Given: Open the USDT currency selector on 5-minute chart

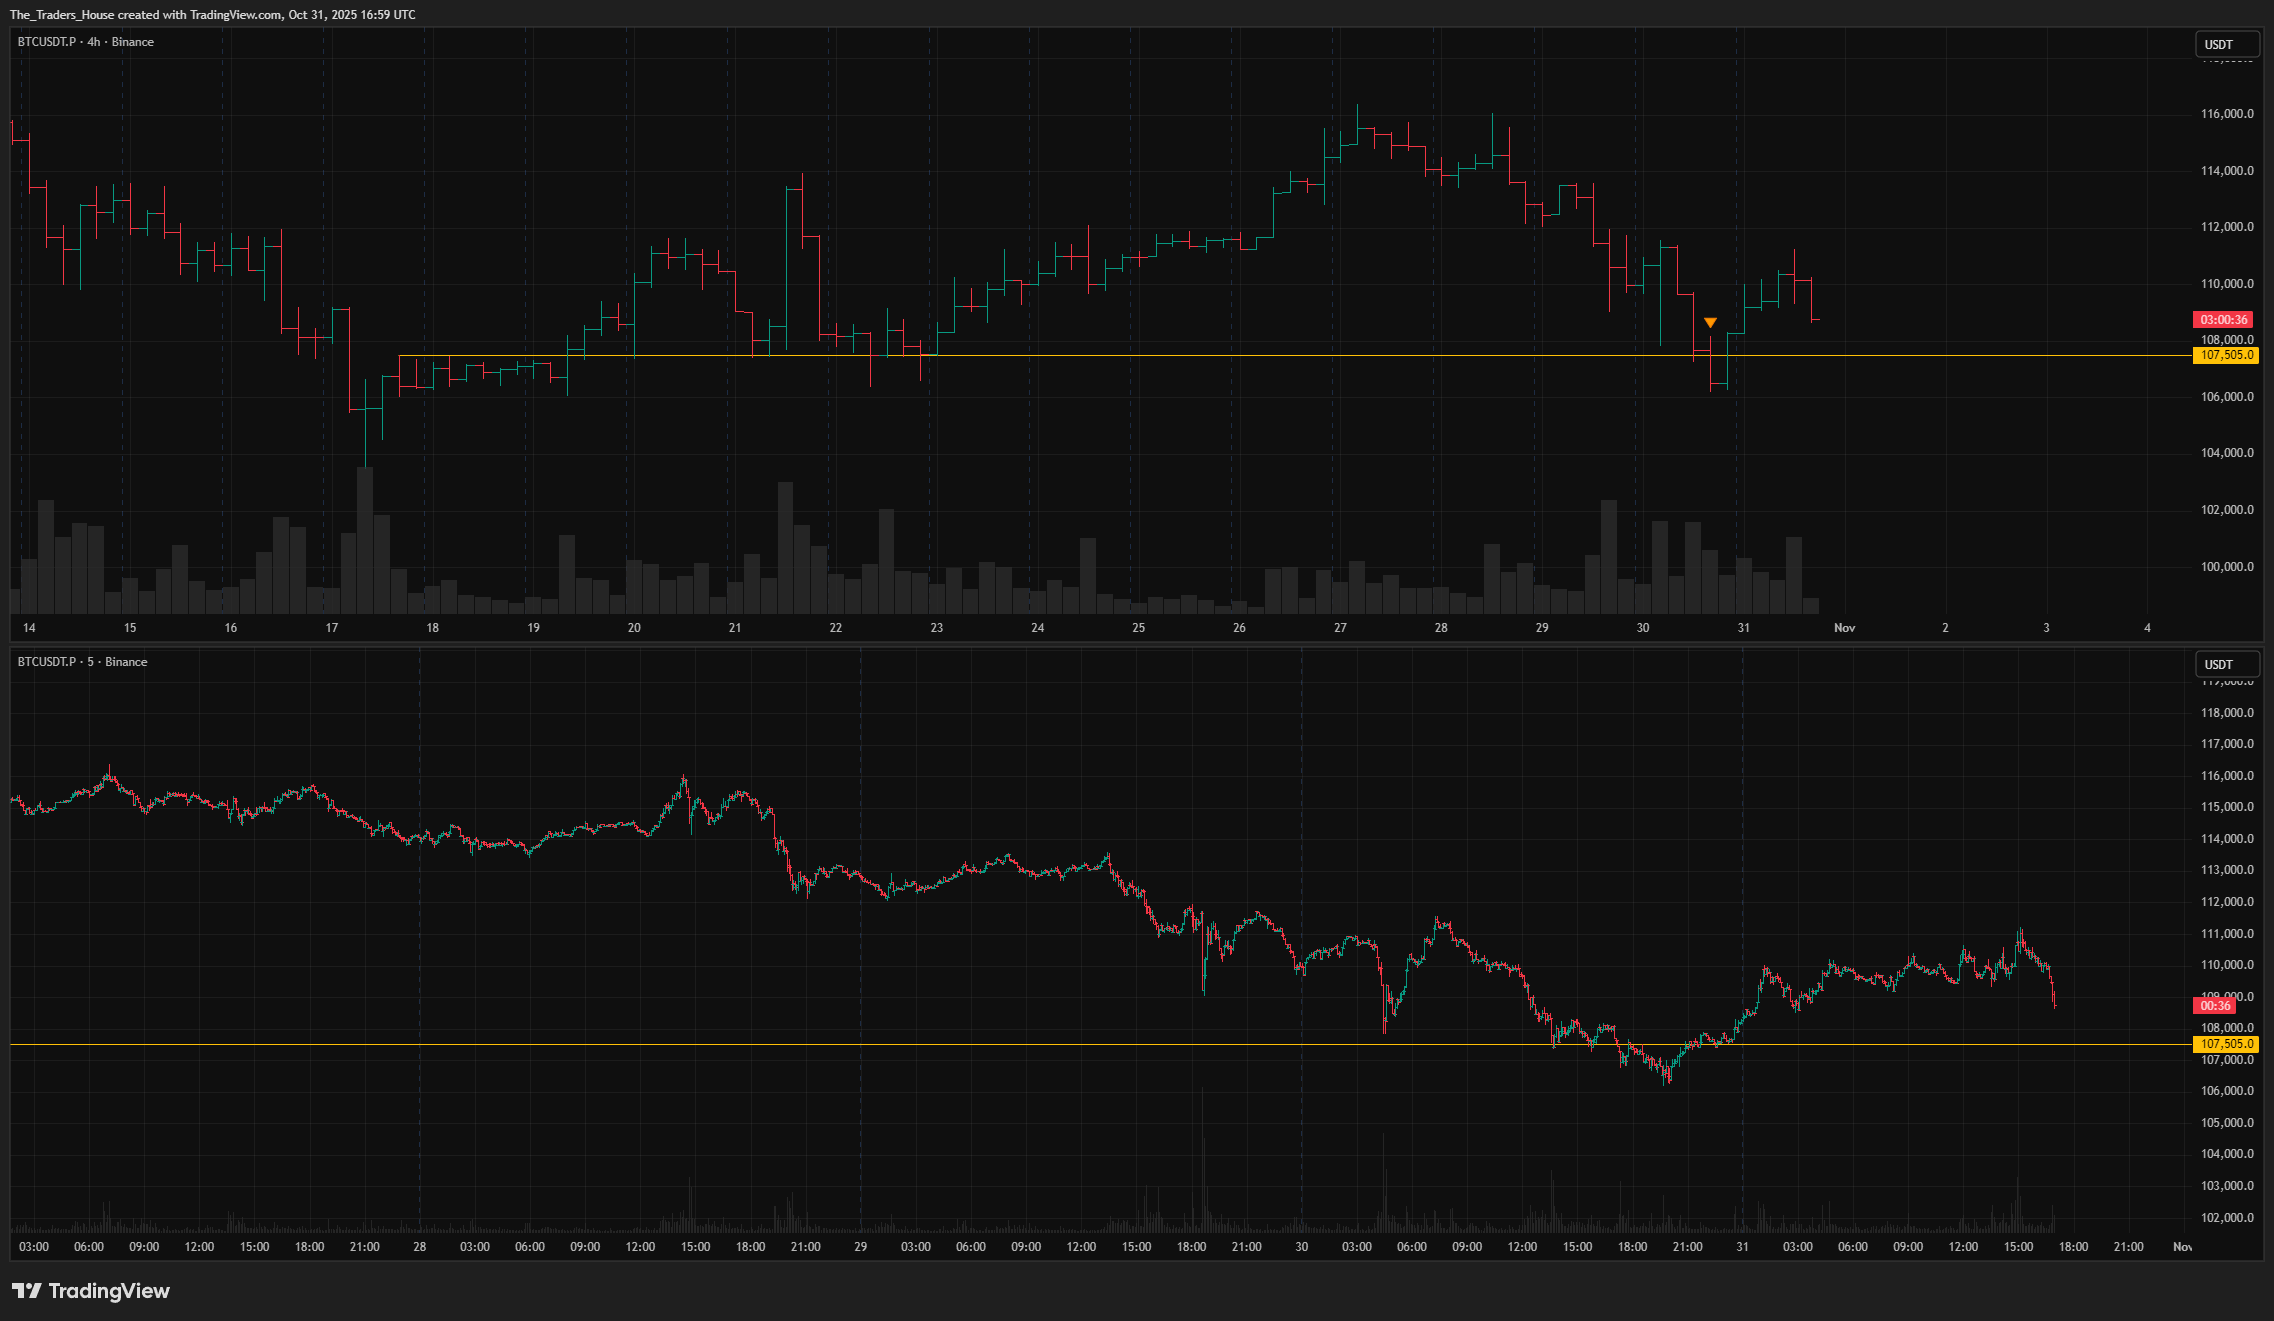Looking at the screenshot, I should click(x=2227, y=664).
